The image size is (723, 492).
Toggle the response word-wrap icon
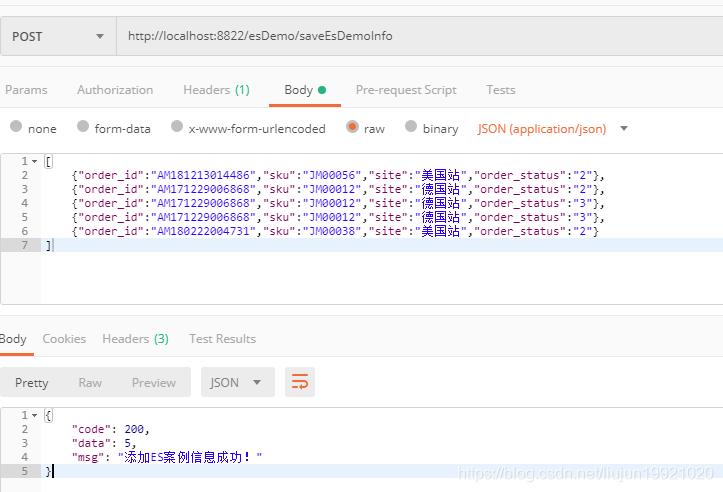[x=300, y=382]
